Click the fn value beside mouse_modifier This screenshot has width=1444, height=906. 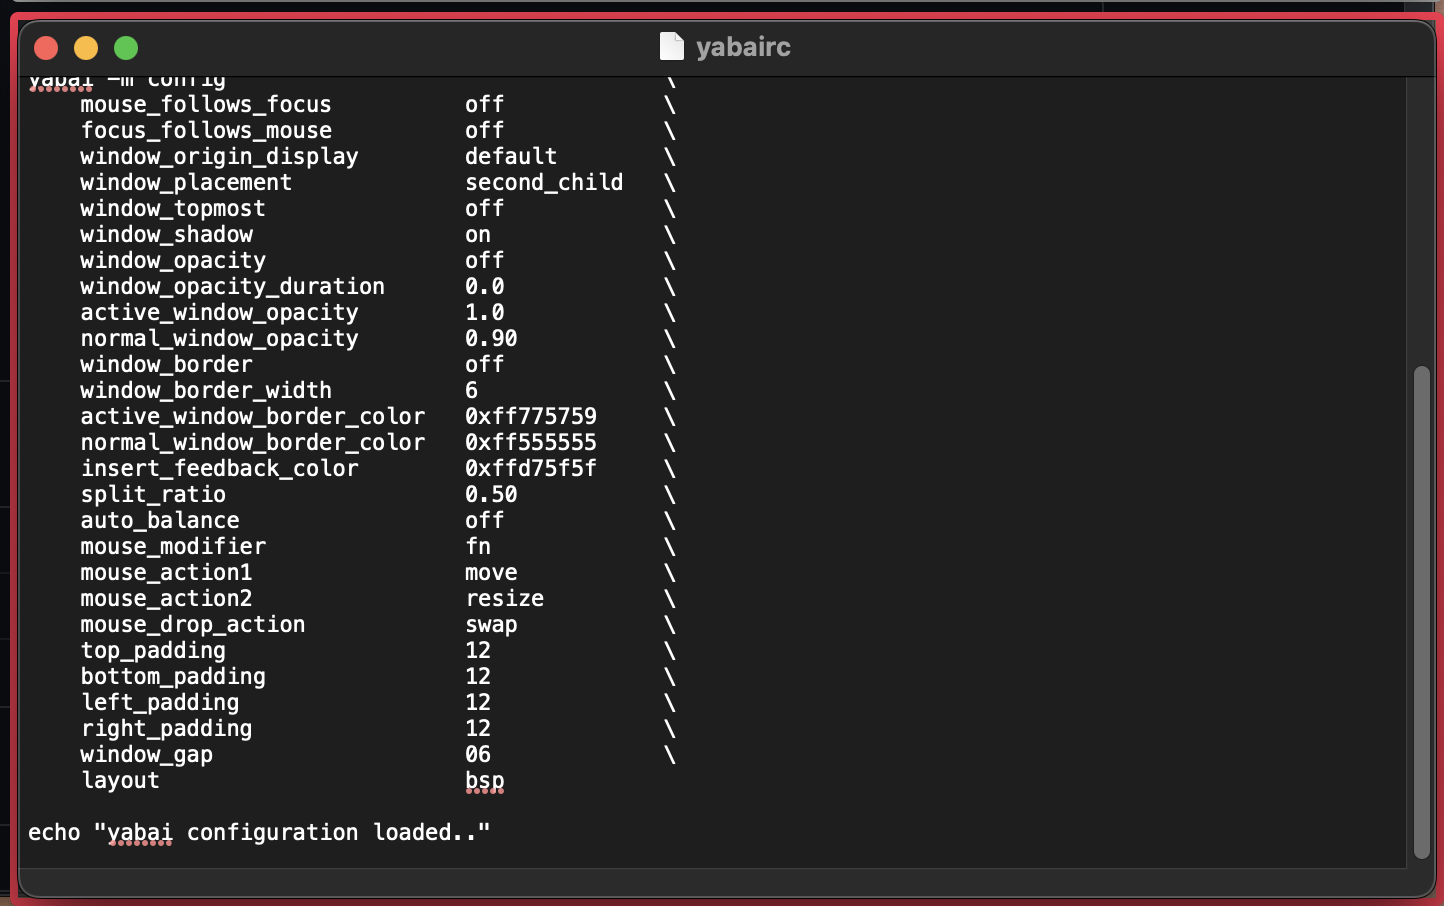coord(477,546)
